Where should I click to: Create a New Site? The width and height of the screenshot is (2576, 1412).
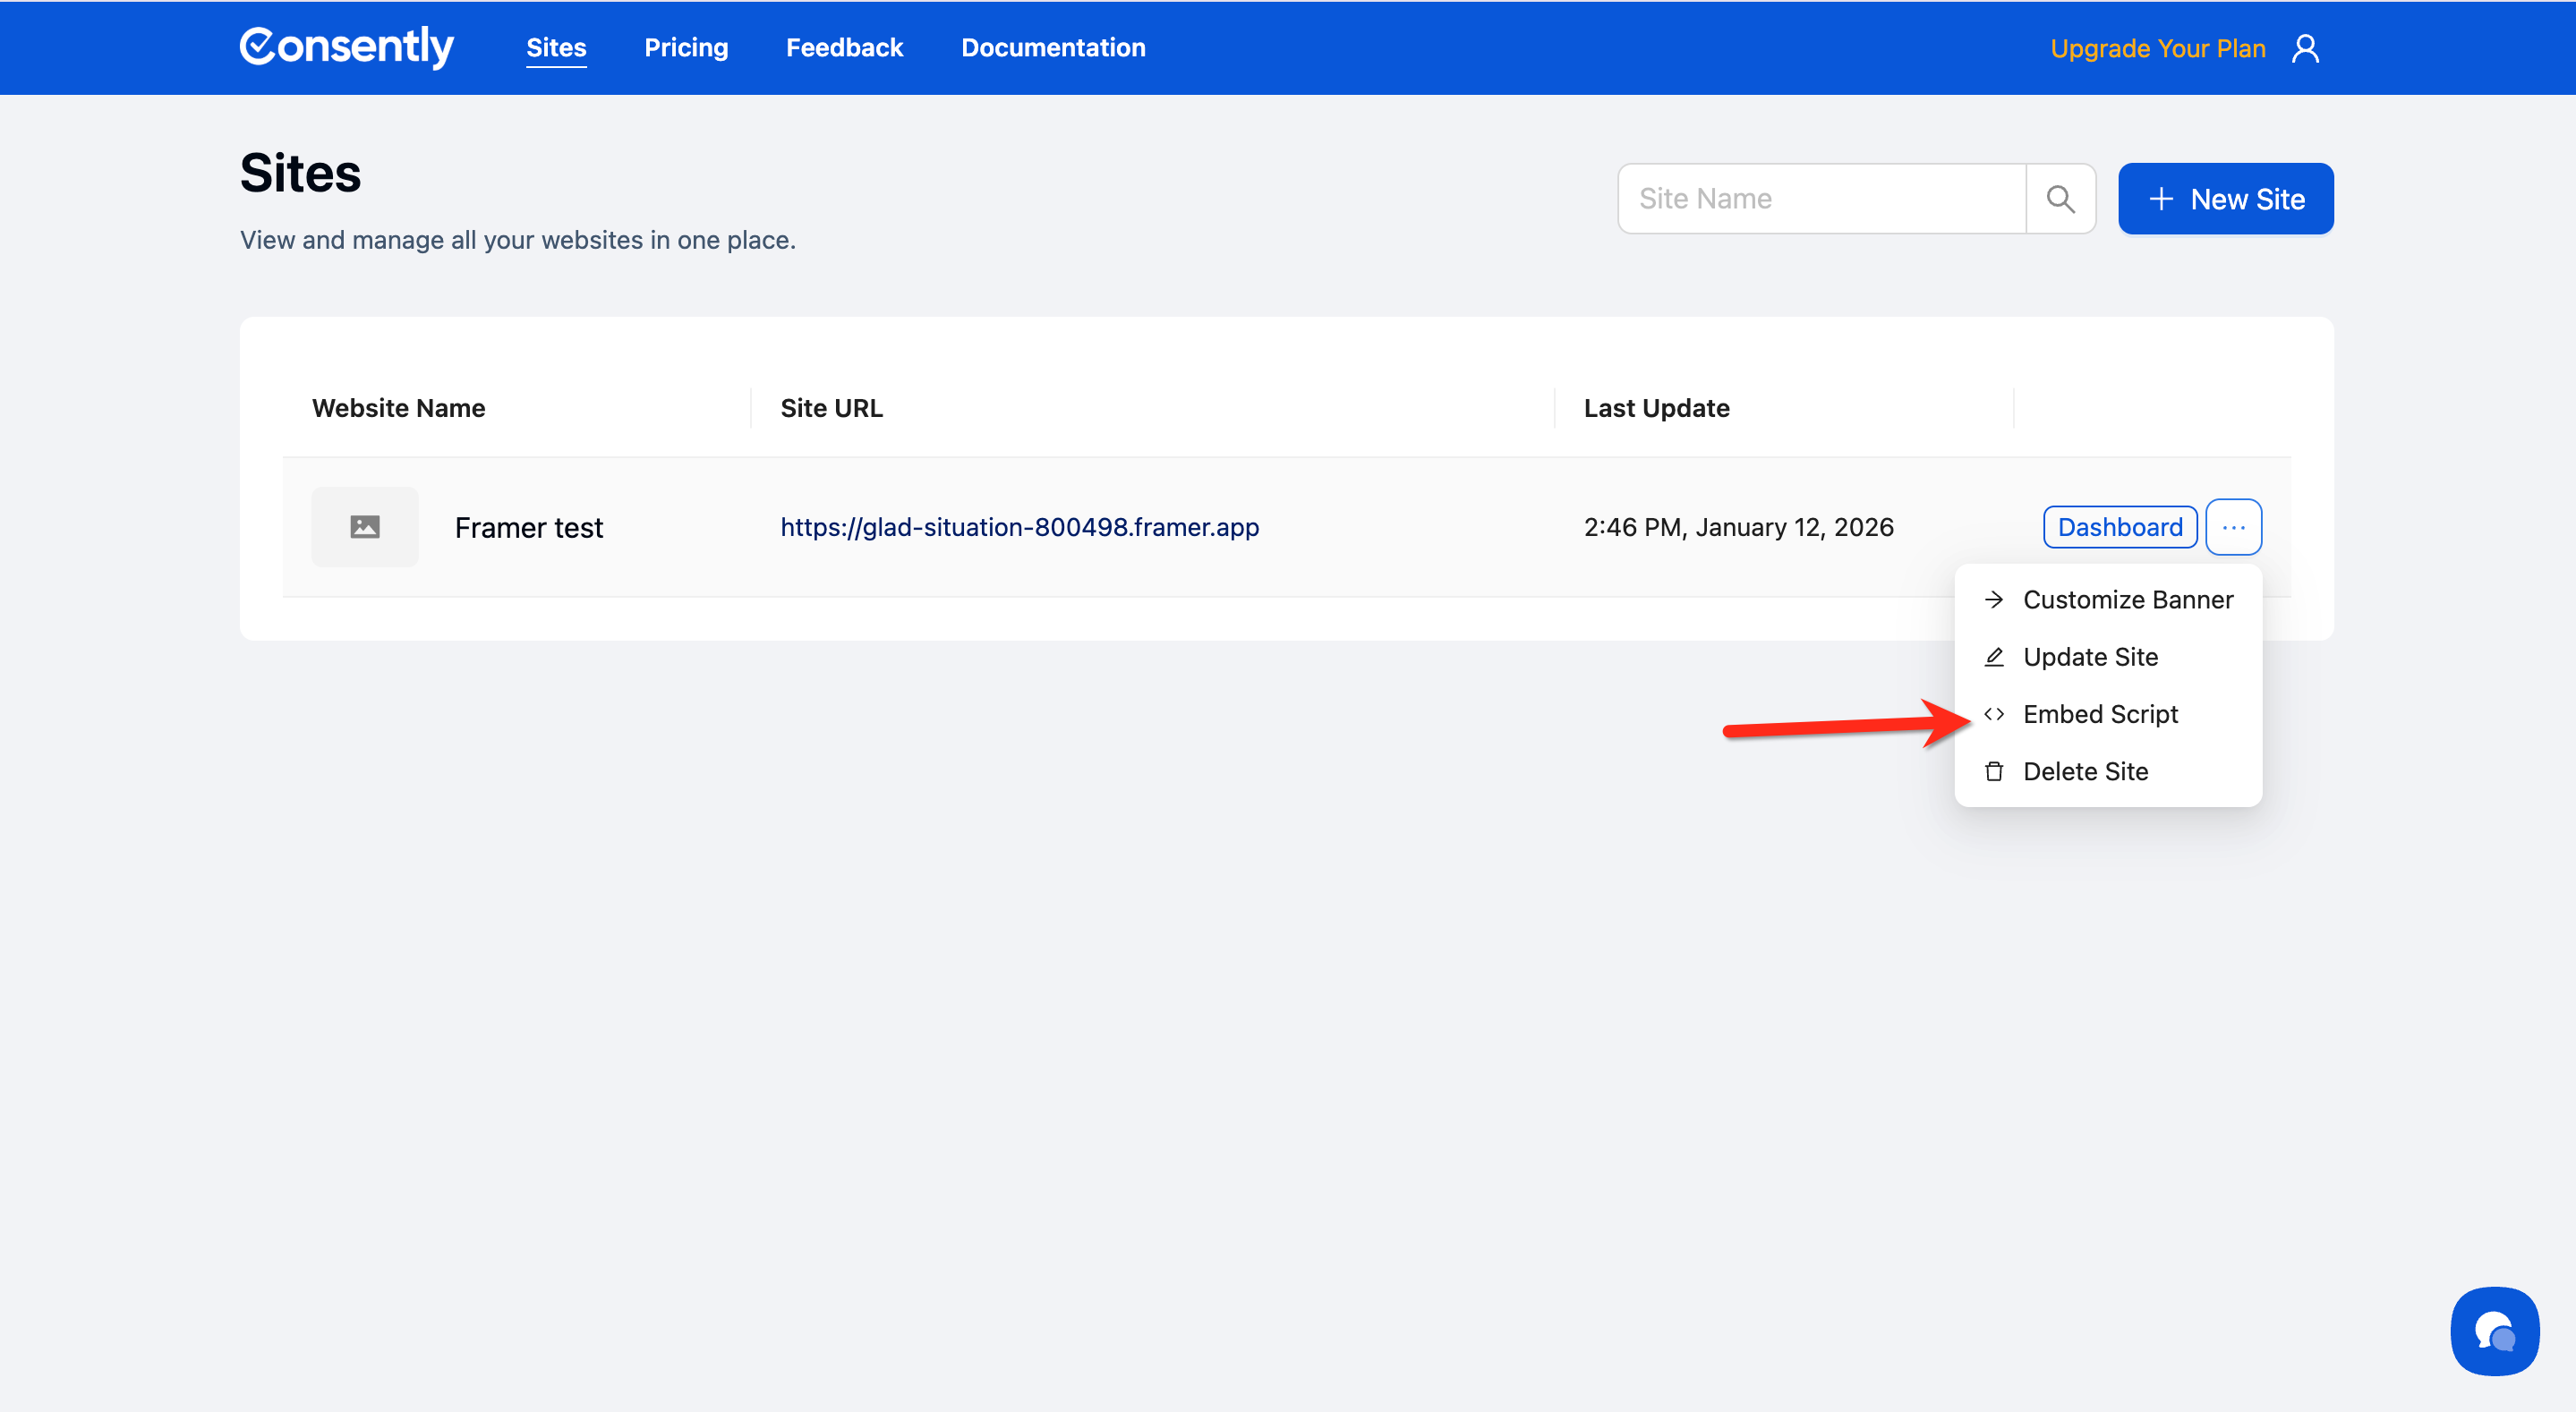(2225, 199)
